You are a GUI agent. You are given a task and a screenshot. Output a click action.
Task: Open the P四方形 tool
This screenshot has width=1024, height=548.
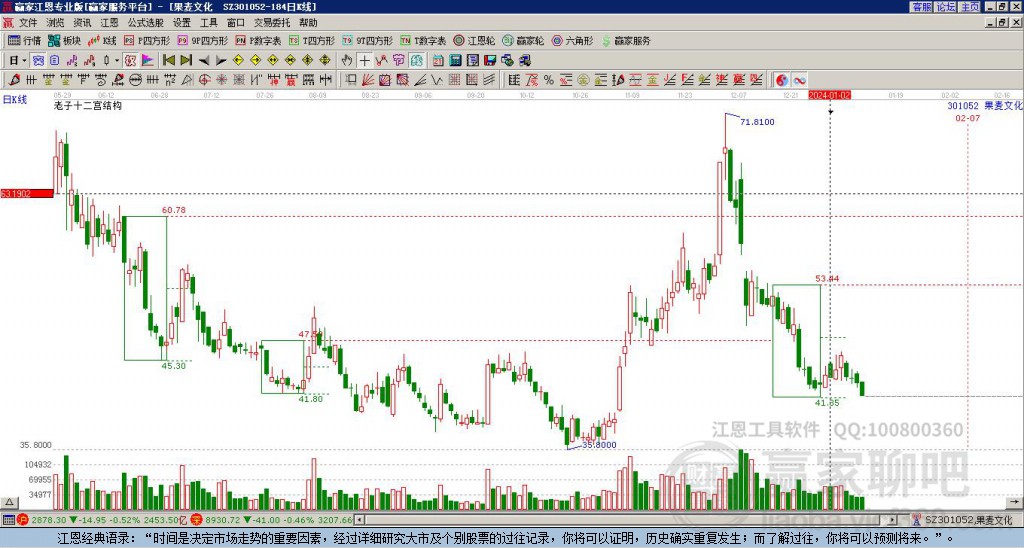click(x=146, y=40)
